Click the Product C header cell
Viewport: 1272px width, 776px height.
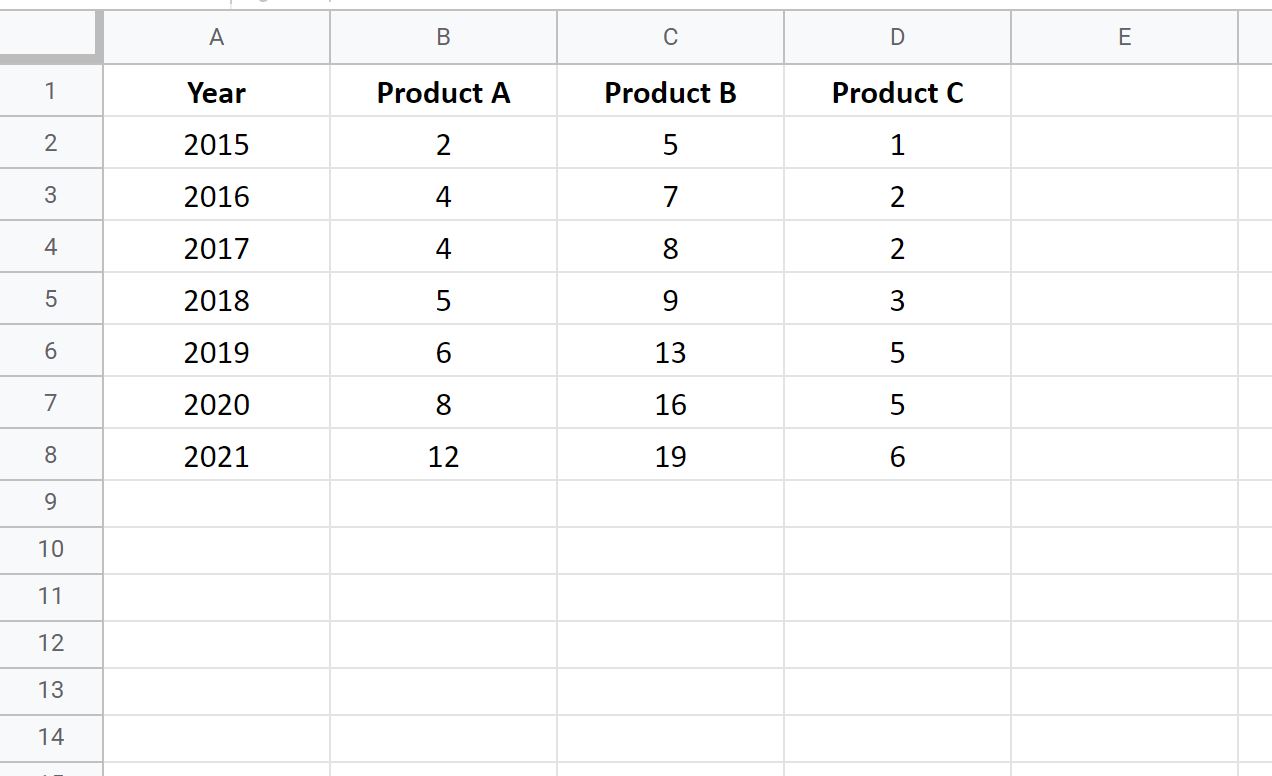click(897, 91)
